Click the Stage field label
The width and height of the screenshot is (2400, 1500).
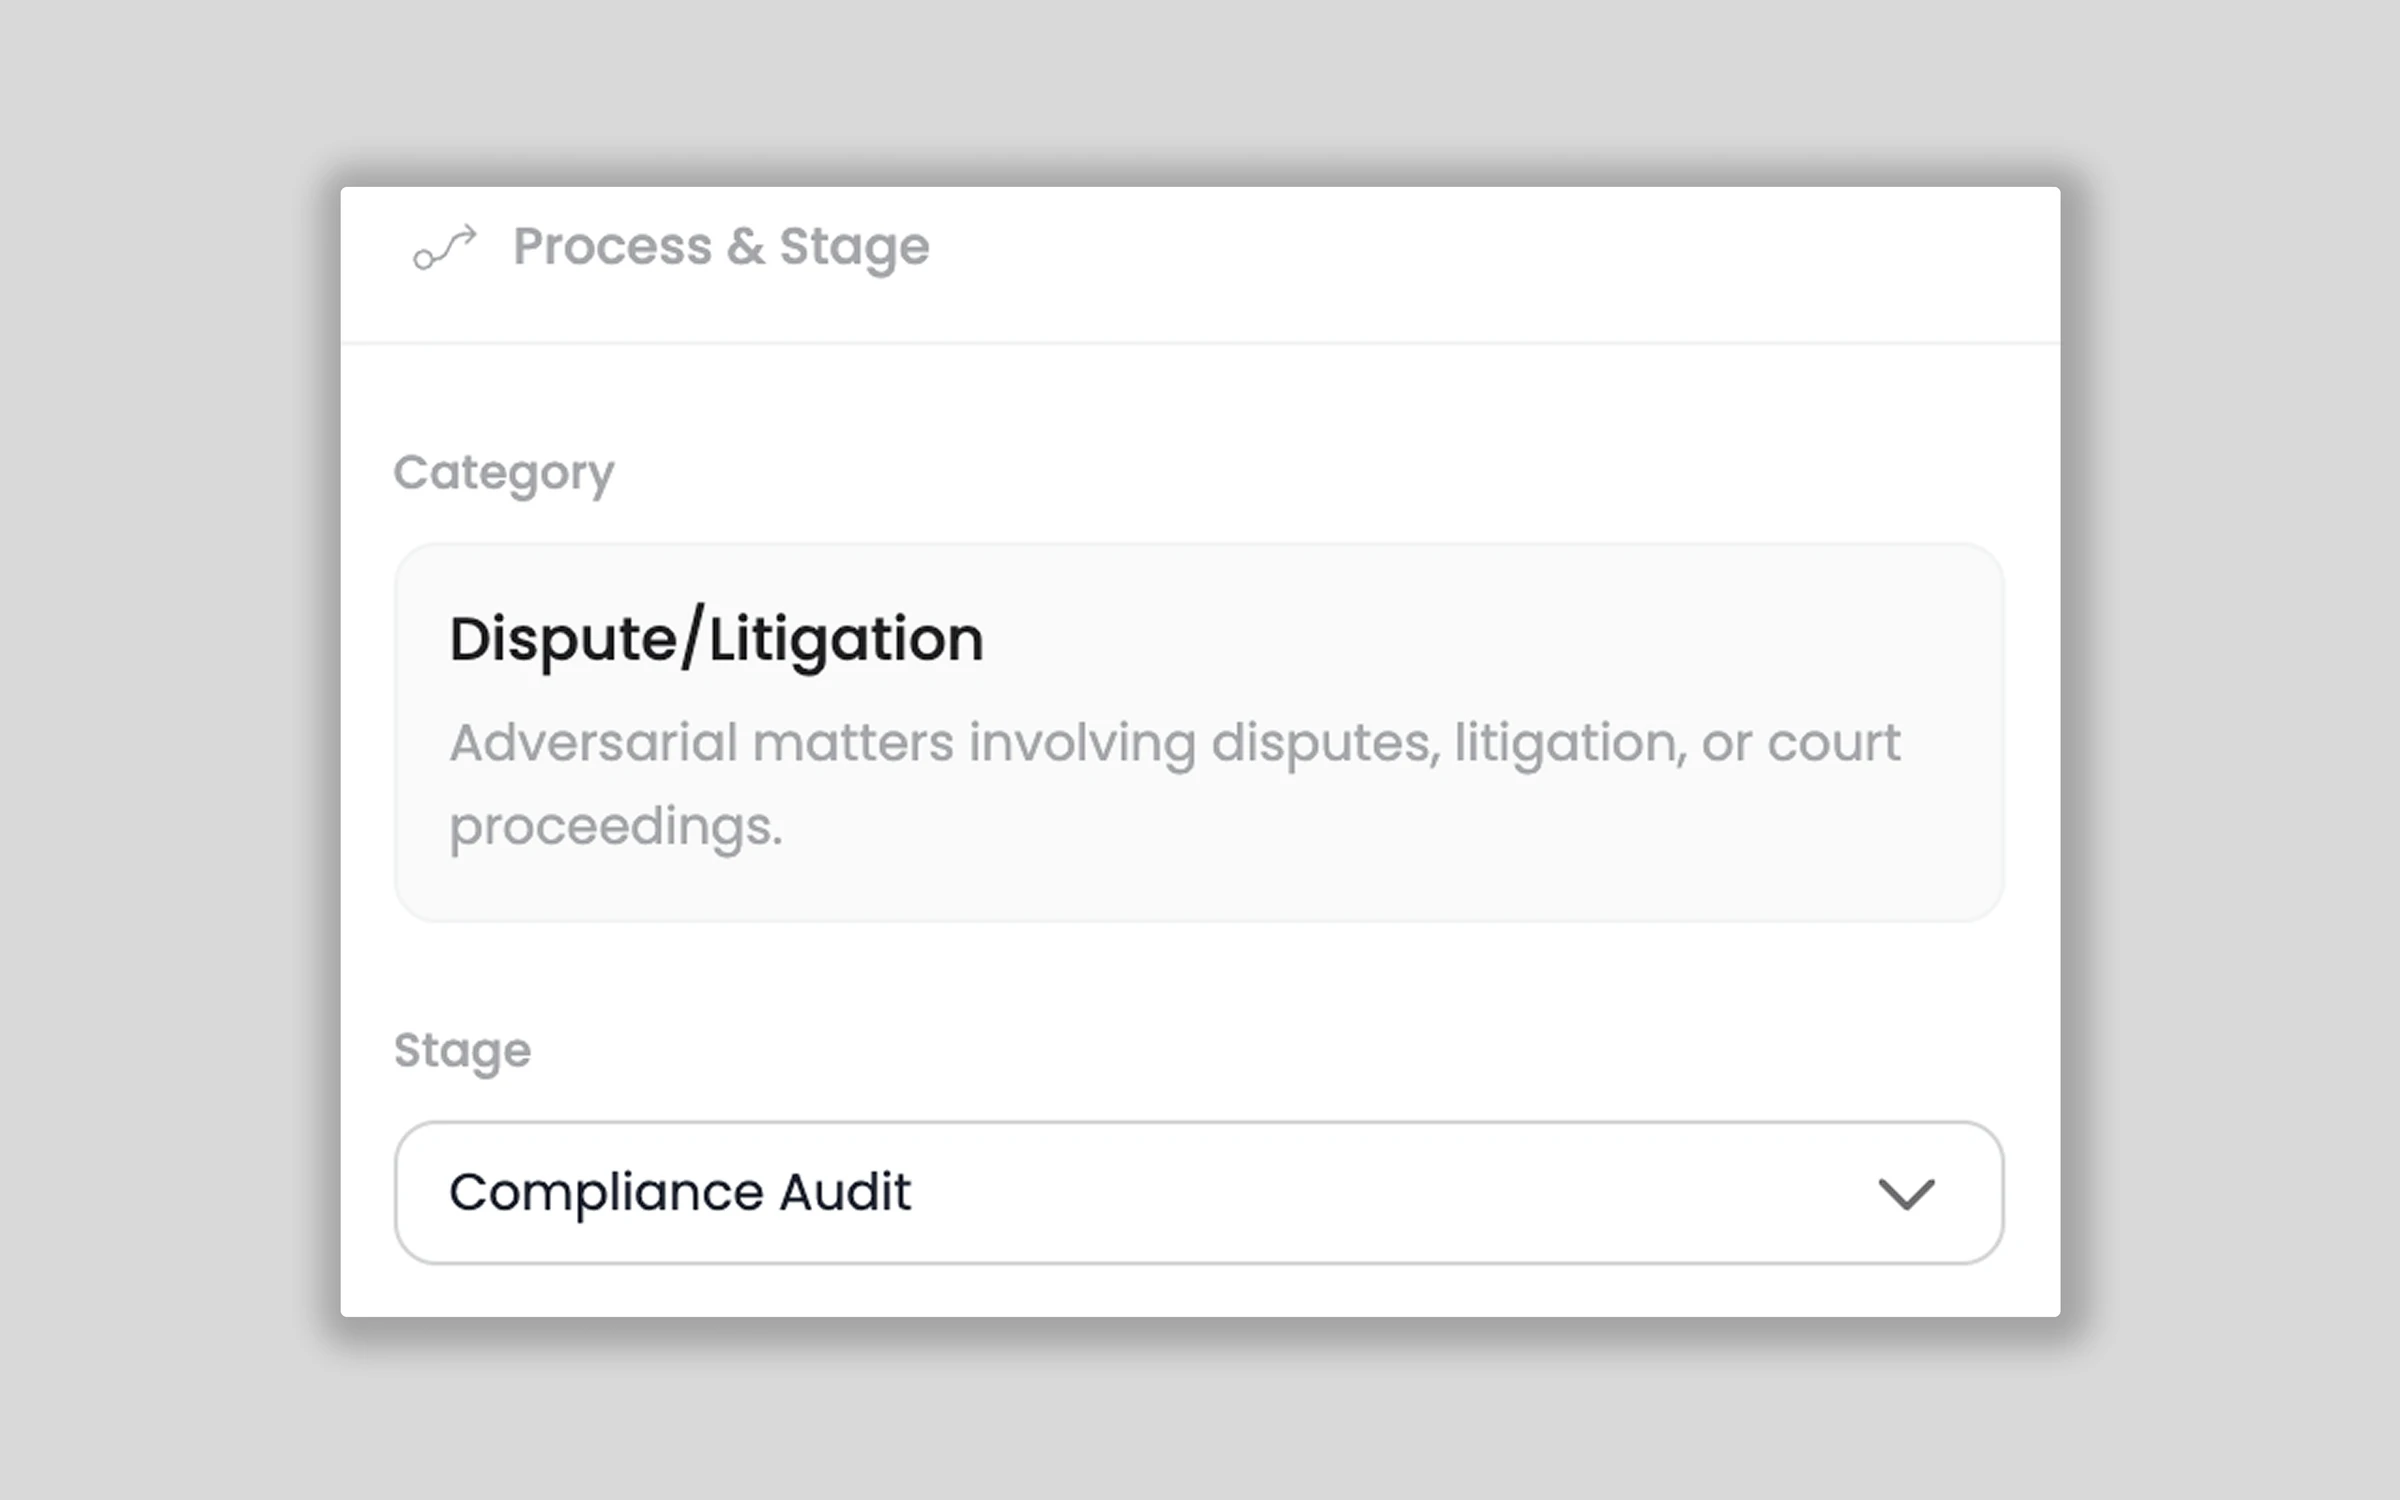[x=462, y=1051]
